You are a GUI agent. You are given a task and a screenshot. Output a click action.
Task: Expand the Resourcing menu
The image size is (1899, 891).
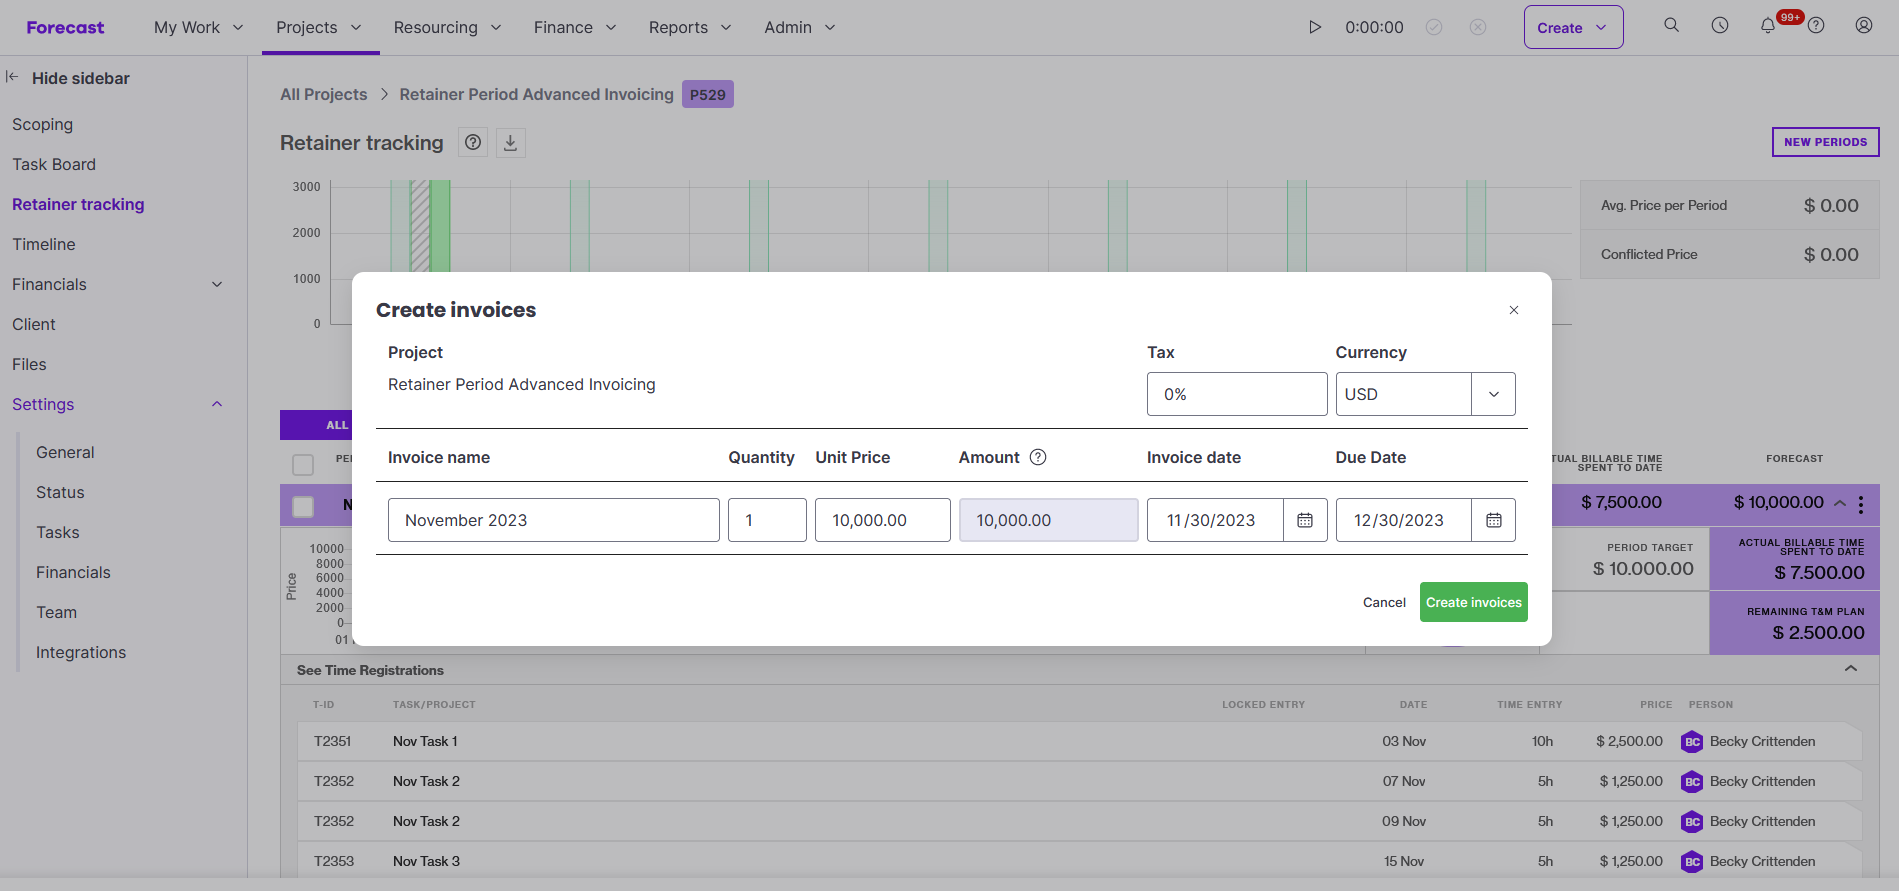point(447,27)
